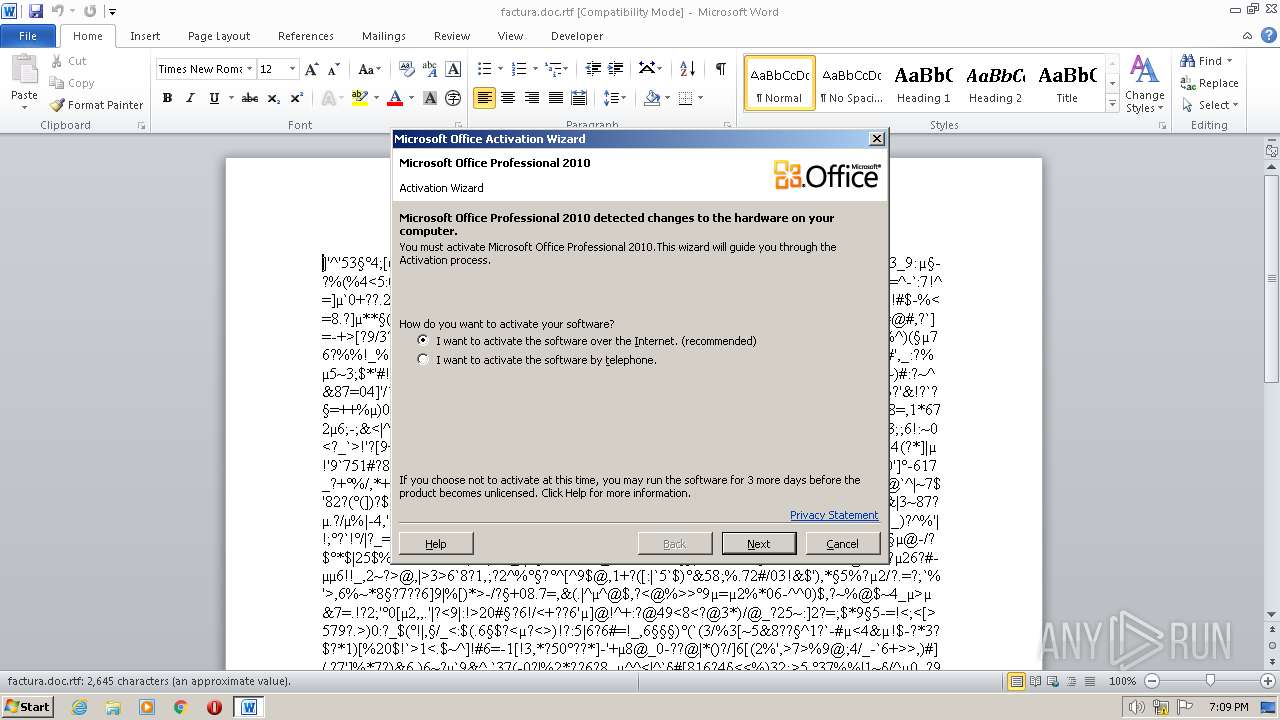The height and width of the screenshot is (720, 1280).
Task: Open Internet Explorer from the taskbar
Action: coord(79,707)
